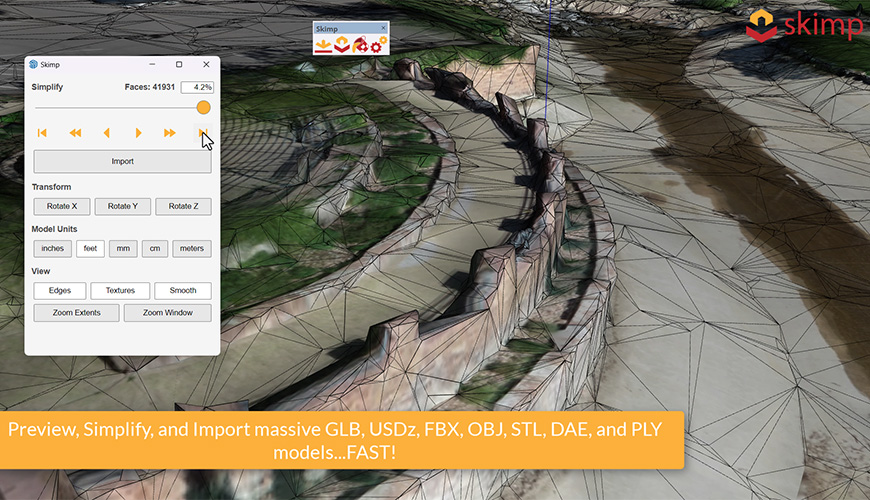Viewport: 870px width, 500px height.
Task: Toggle Textures view display
Action: 120,291
